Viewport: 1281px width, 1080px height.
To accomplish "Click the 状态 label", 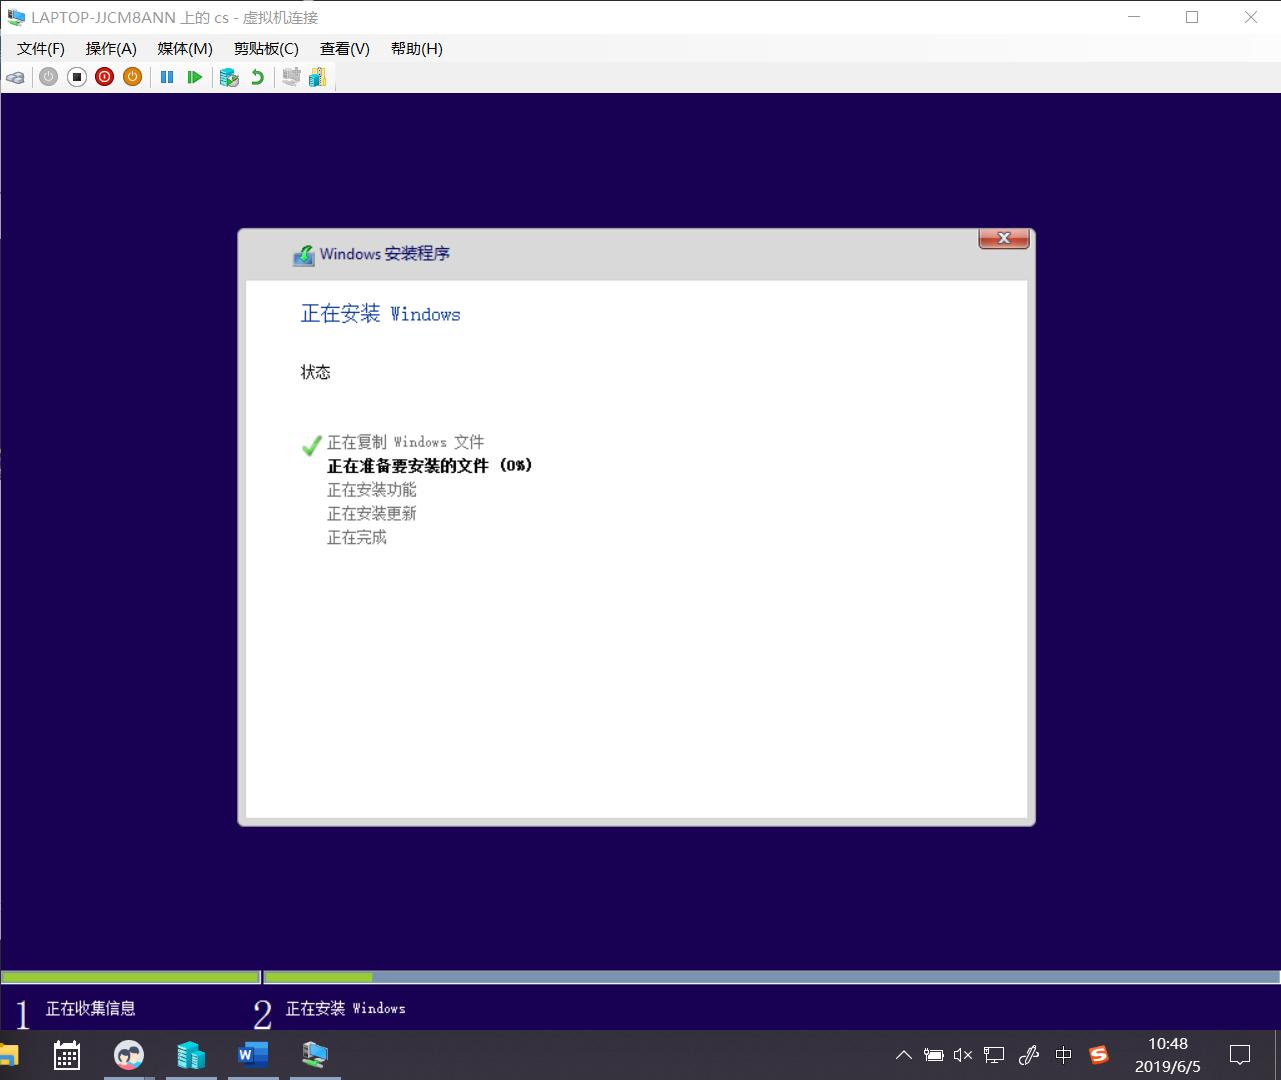I will pyautogui.click(x=316, y=372).
